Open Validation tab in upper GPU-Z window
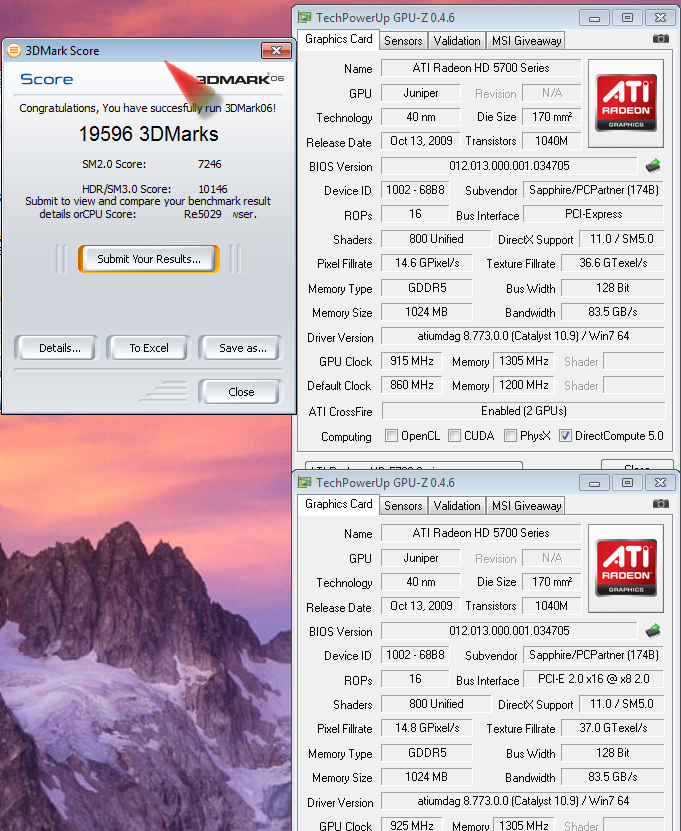 point(457,41)
